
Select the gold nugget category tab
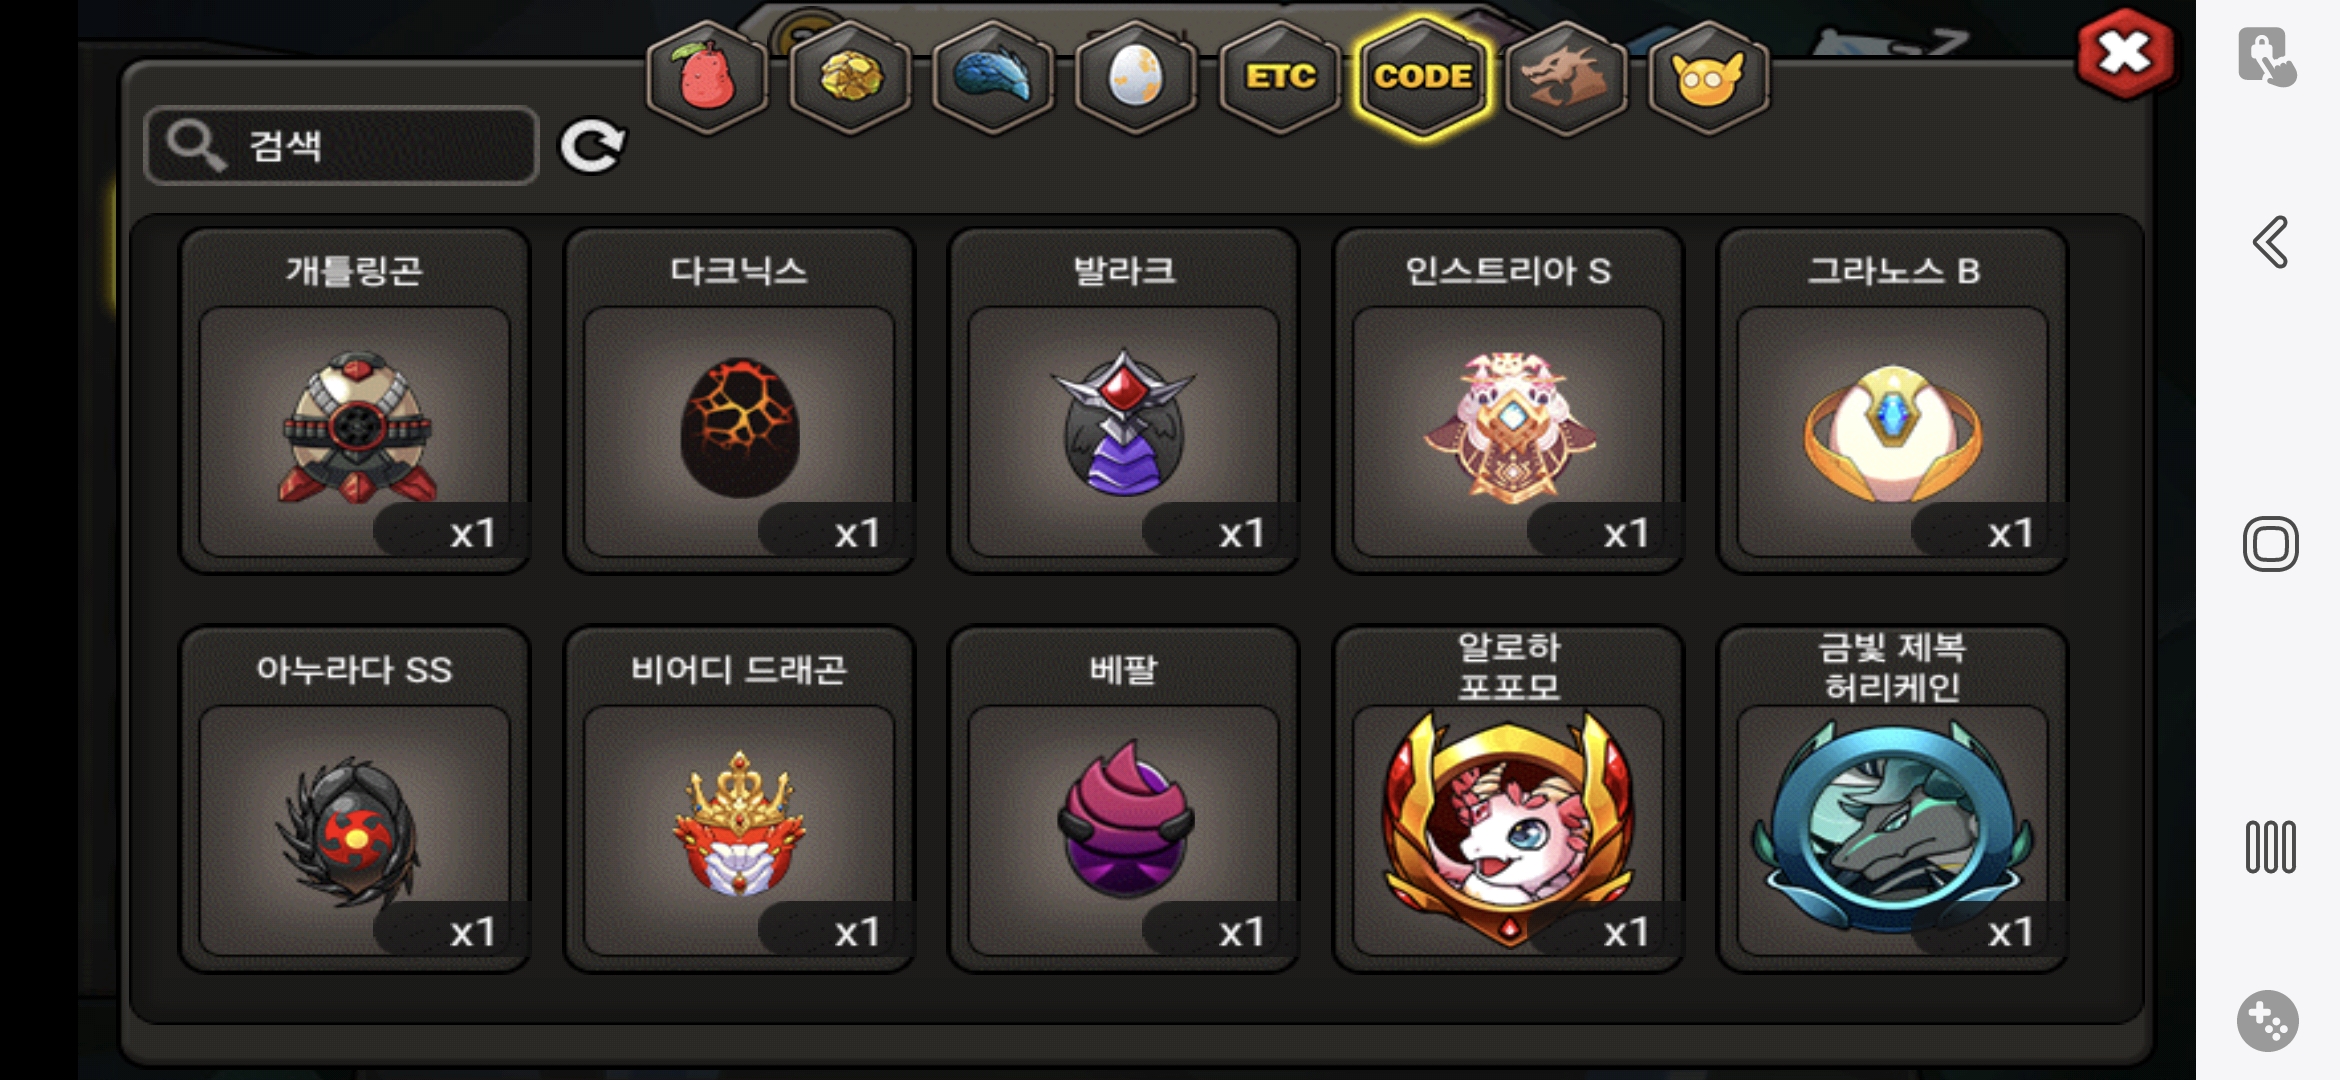coord(850,77)
